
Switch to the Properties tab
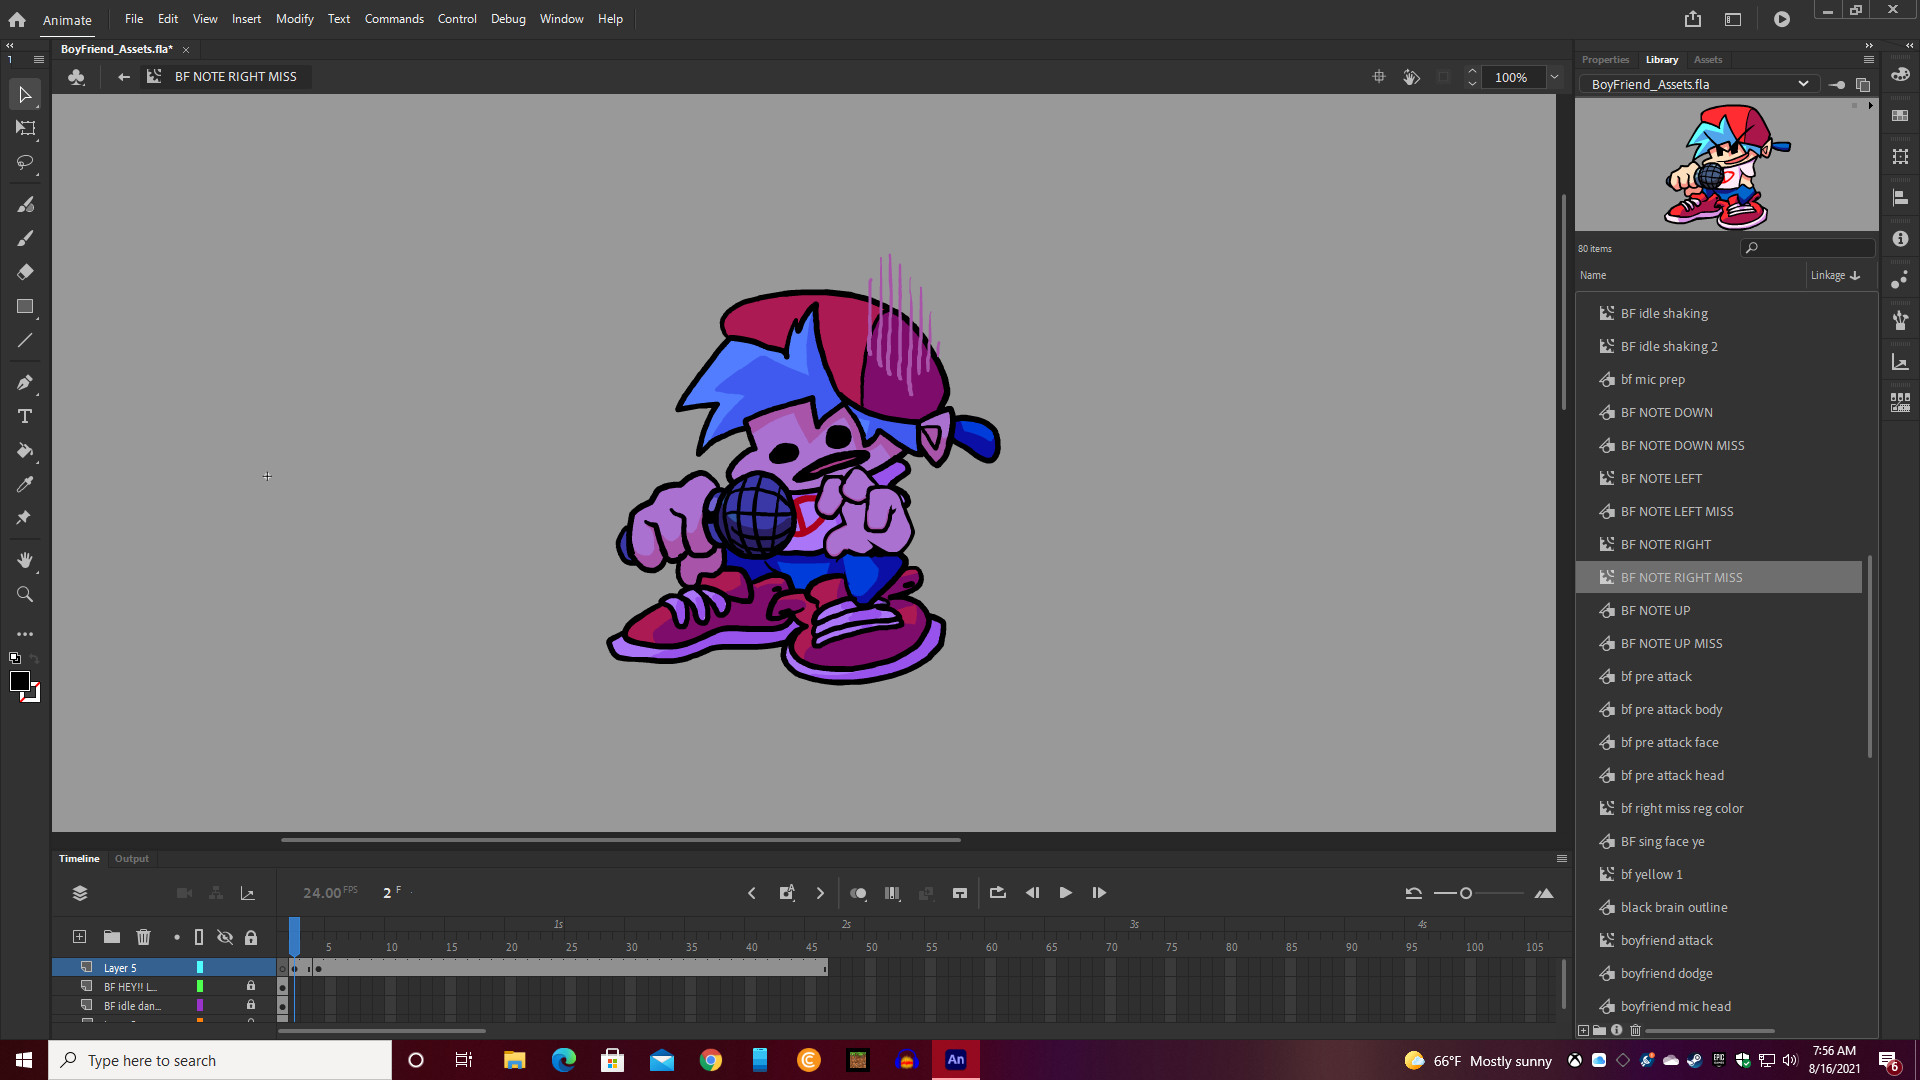[1605, 60]
